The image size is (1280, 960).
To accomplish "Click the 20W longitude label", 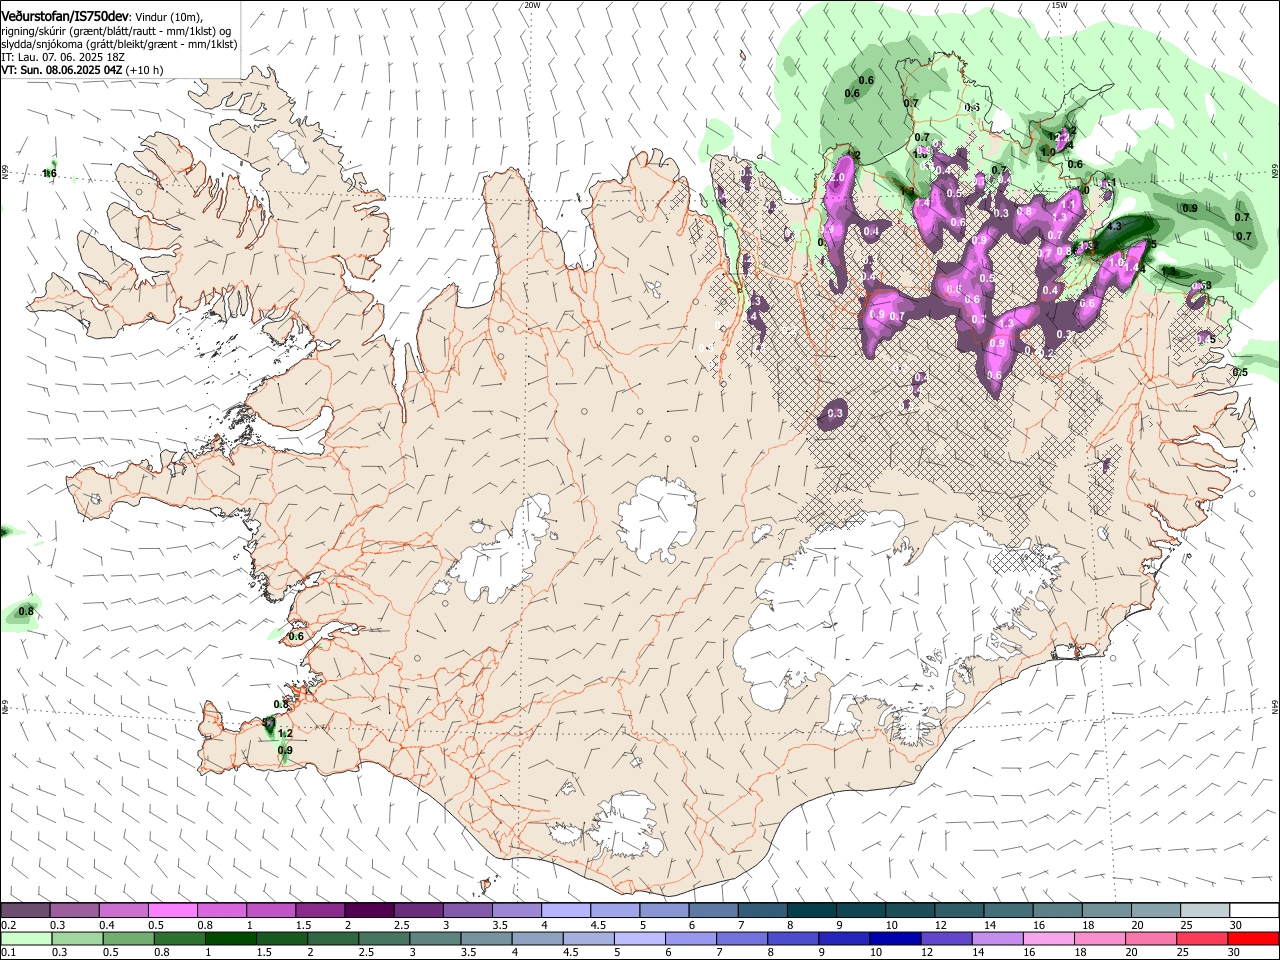I will [x=532, y=5].
